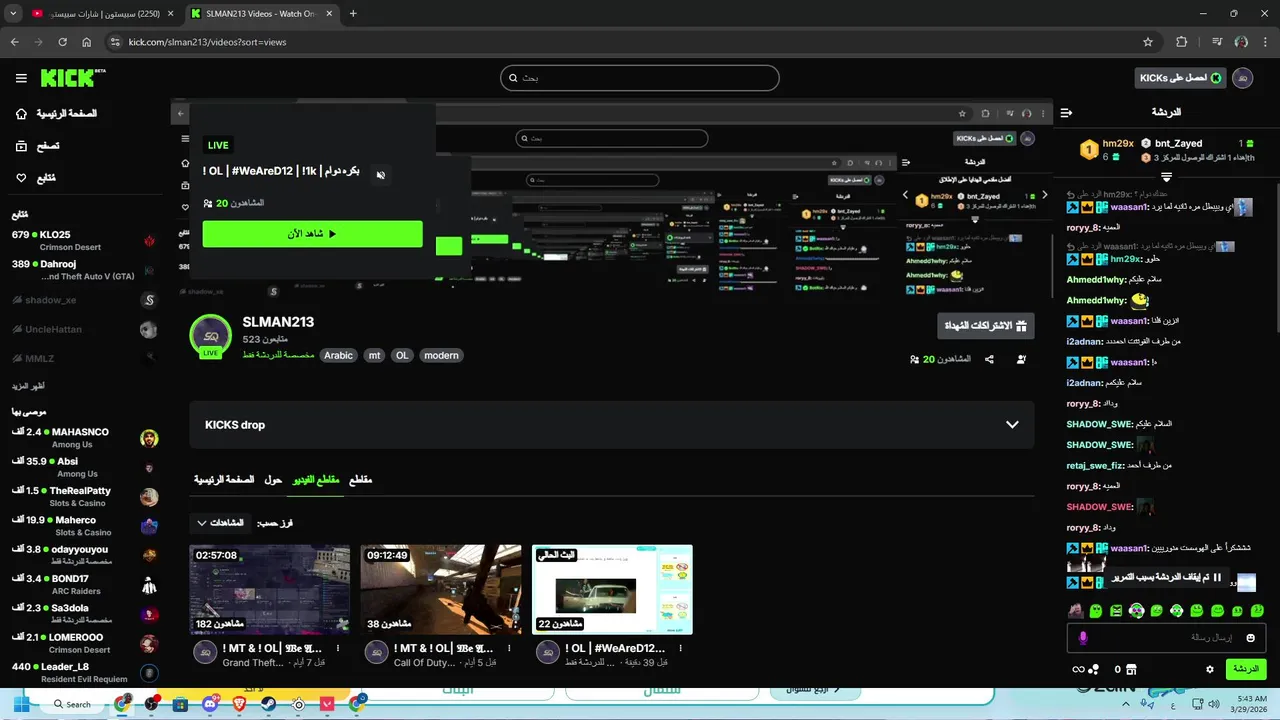
Task: Open the following heart sidebar item
Action: click(x=35, y=178)
